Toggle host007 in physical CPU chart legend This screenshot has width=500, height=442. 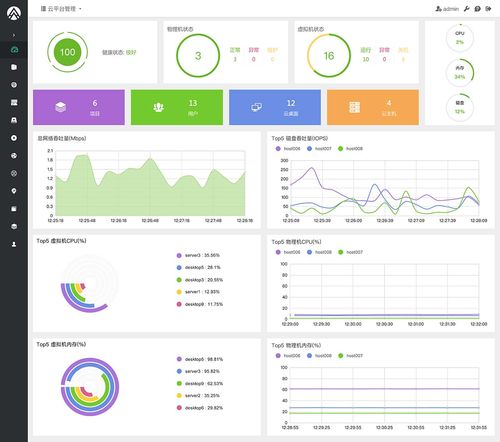point(350,252)
